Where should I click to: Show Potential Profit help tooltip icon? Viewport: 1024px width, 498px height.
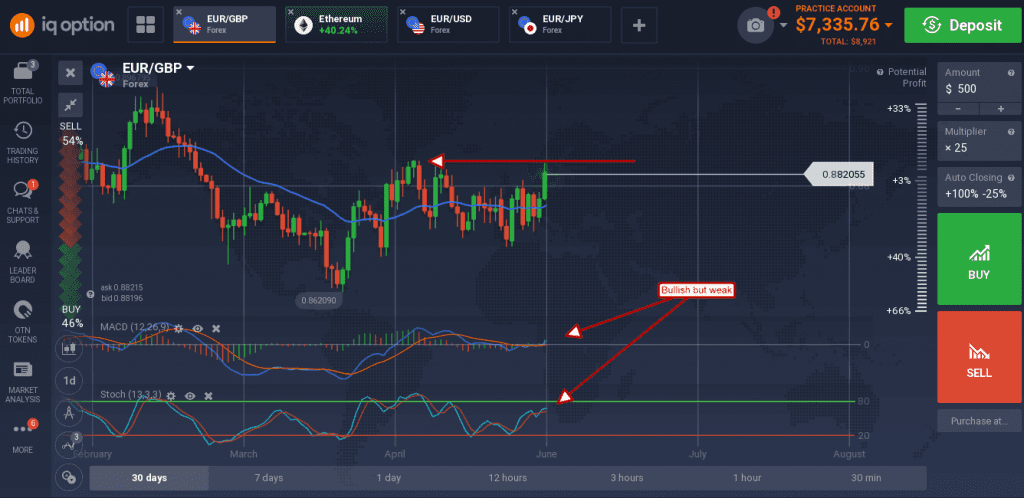(x=880, y=72)
